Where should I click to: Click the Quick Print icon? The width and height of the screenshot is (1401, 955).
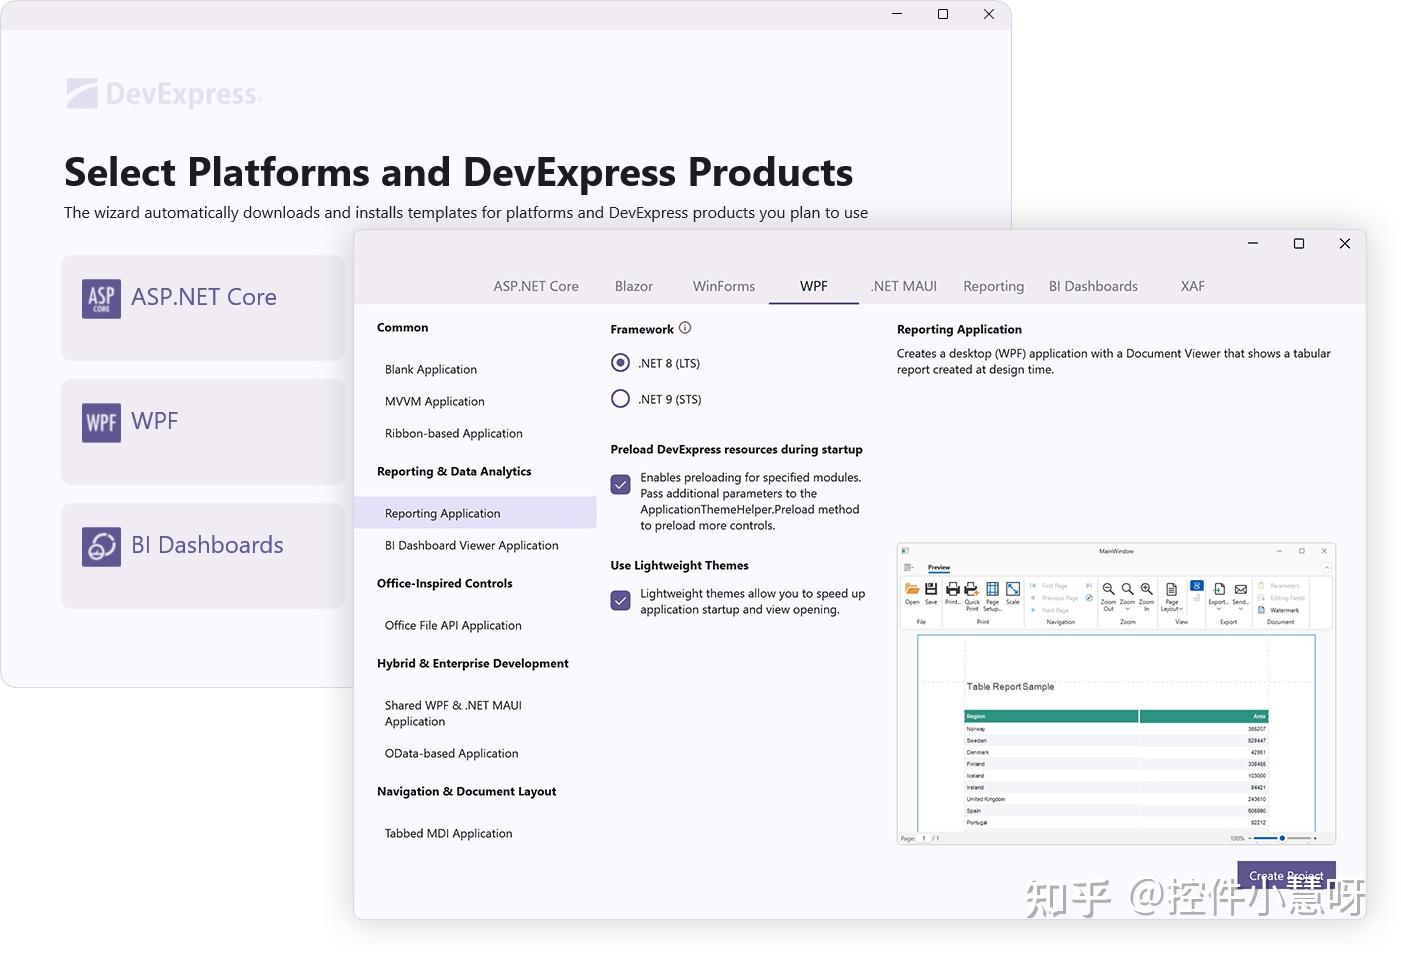click(x=972, y=589)
